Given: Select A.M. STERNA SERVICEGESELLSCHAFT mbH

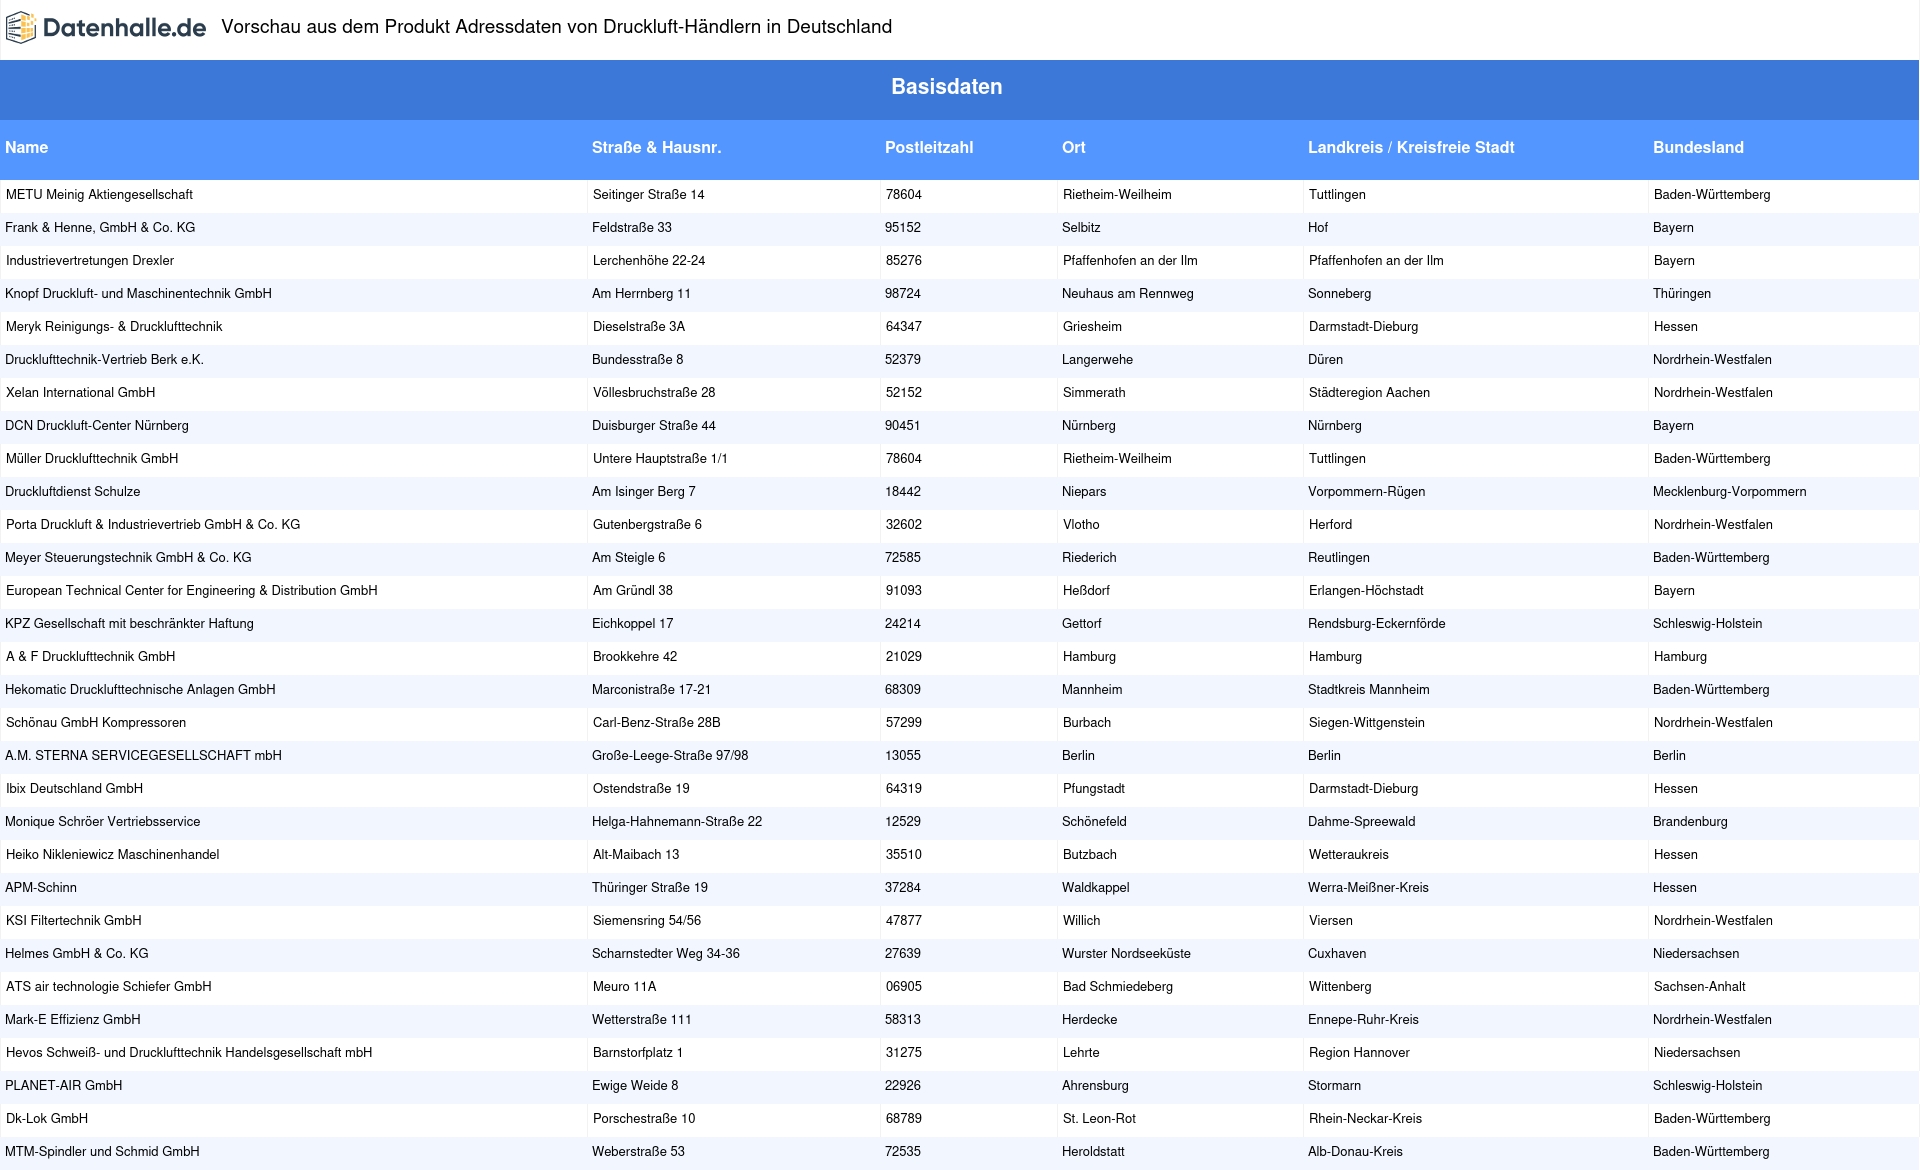Looking at the screenshot, I should click(x=143, y=756).
